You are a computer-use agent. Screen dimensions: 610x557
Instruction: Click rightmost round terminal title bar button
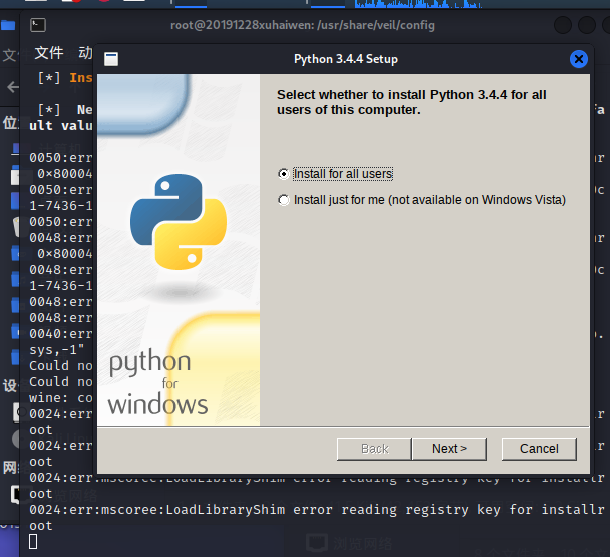coord(606,26)
